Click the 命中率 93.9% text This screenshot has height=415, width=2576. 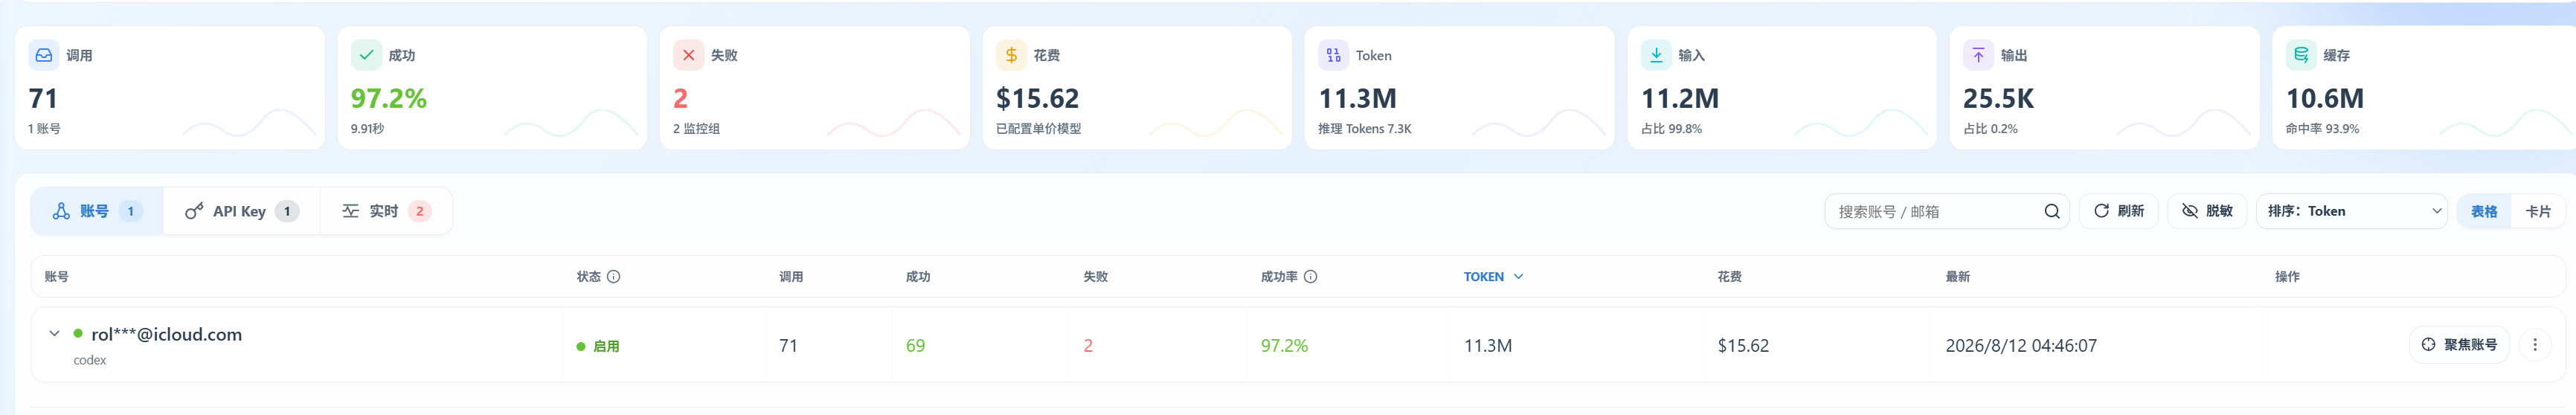(x=2322, y=129)
